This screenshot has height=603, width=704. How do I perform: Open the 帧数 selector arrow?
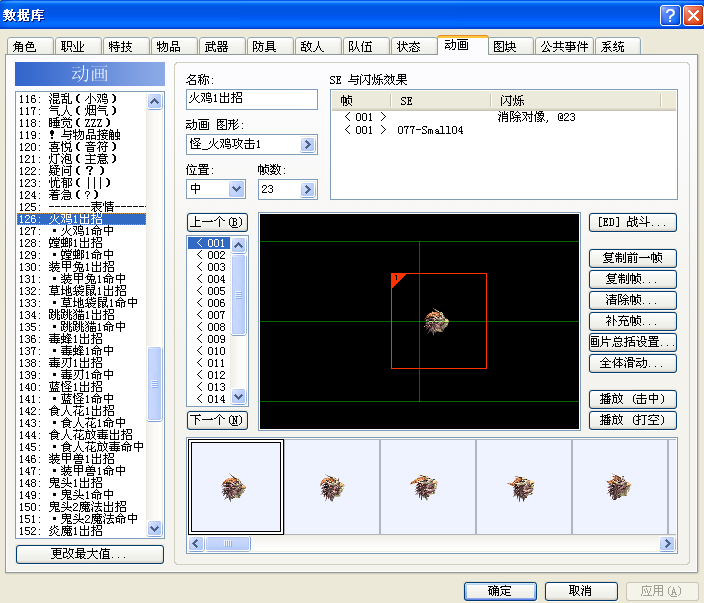tap(308, 189)
